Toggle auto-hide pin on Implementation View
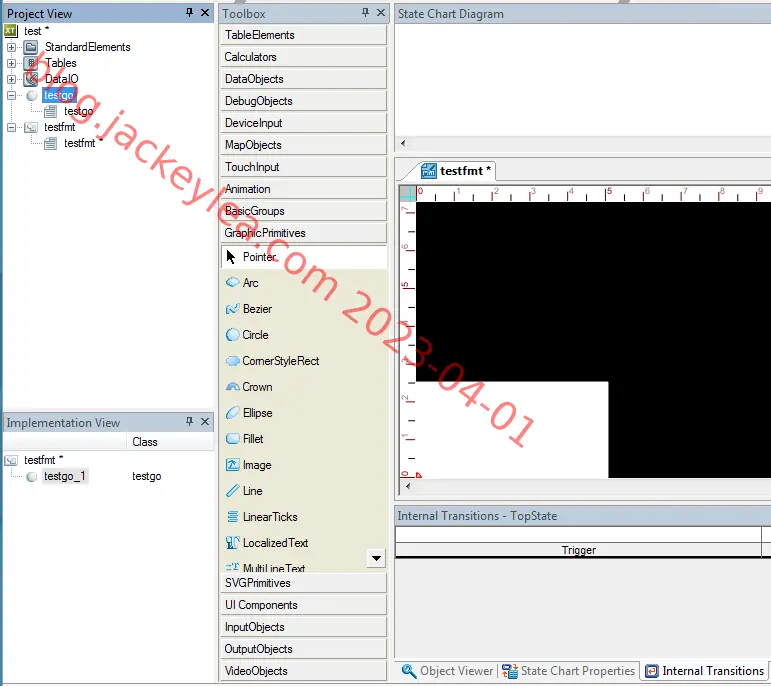This screenshot has height=686, width=771. pos(189,421)
